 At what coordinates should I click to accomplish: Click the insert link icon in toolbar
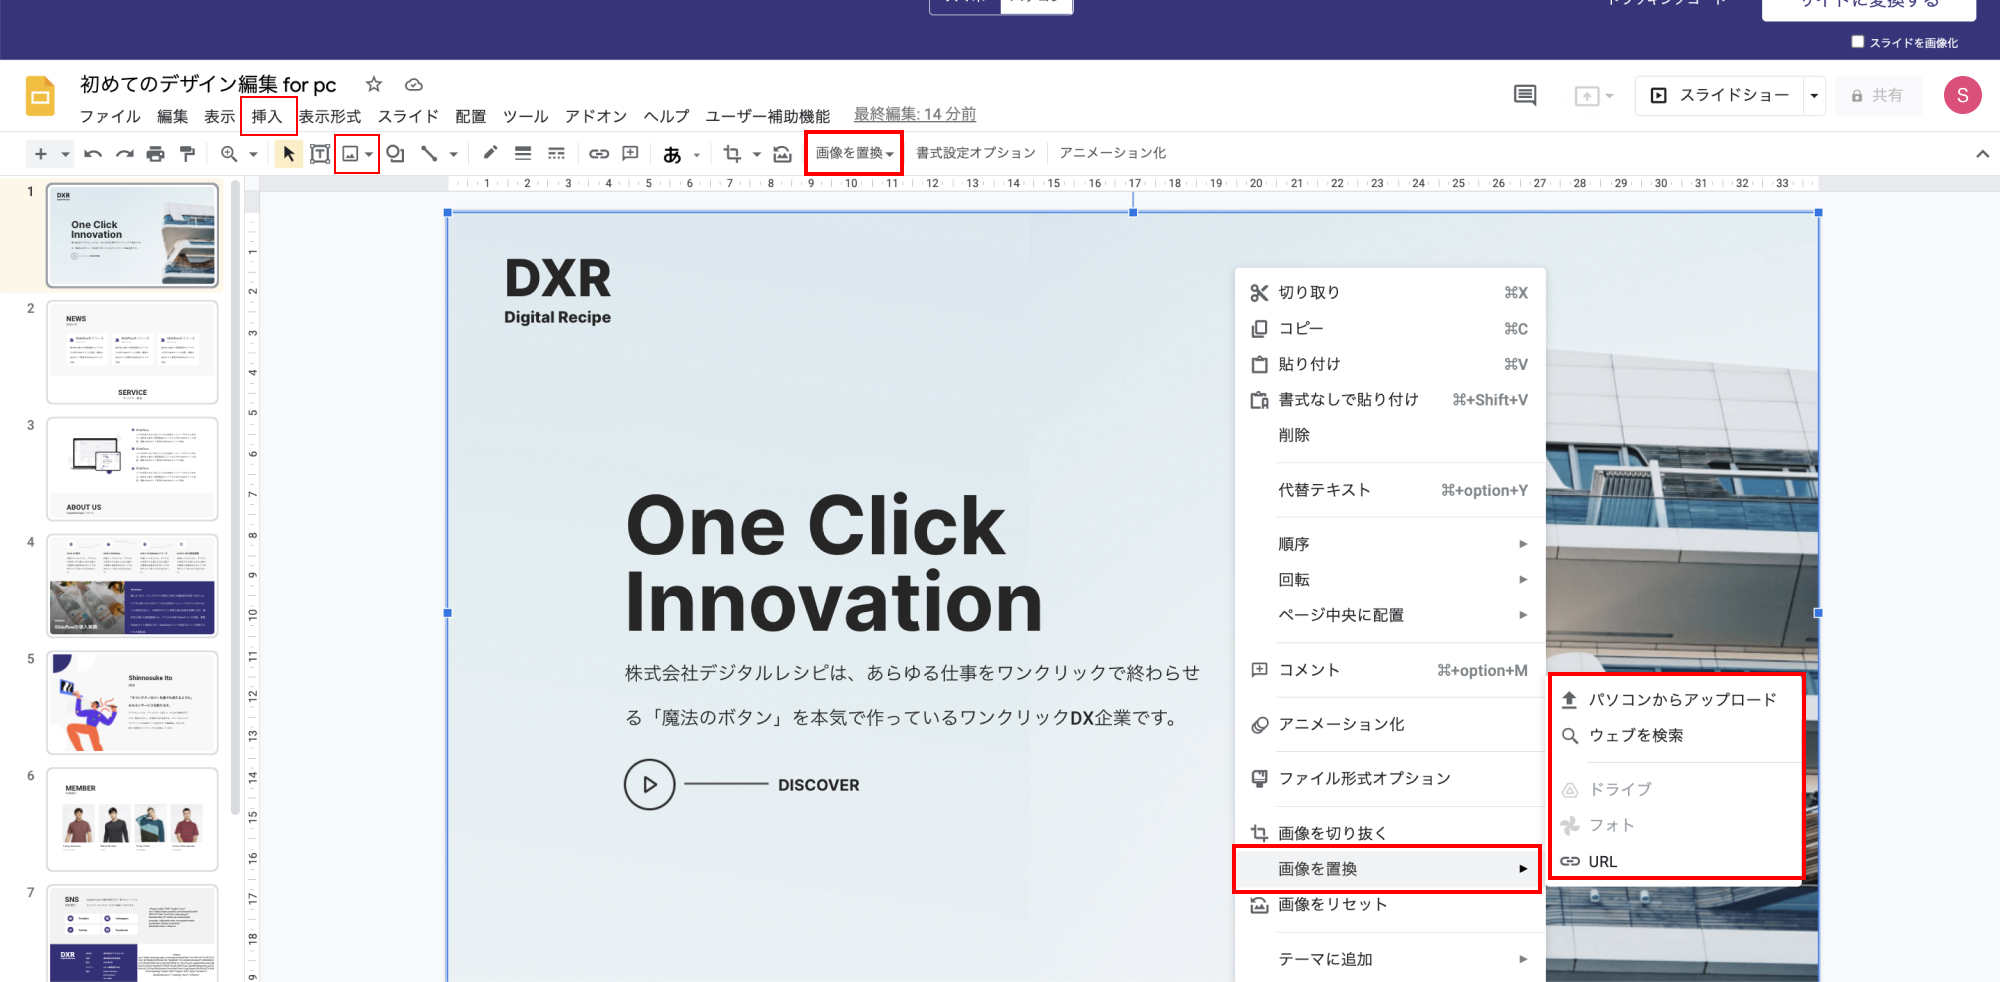click(x=599, y=154)
